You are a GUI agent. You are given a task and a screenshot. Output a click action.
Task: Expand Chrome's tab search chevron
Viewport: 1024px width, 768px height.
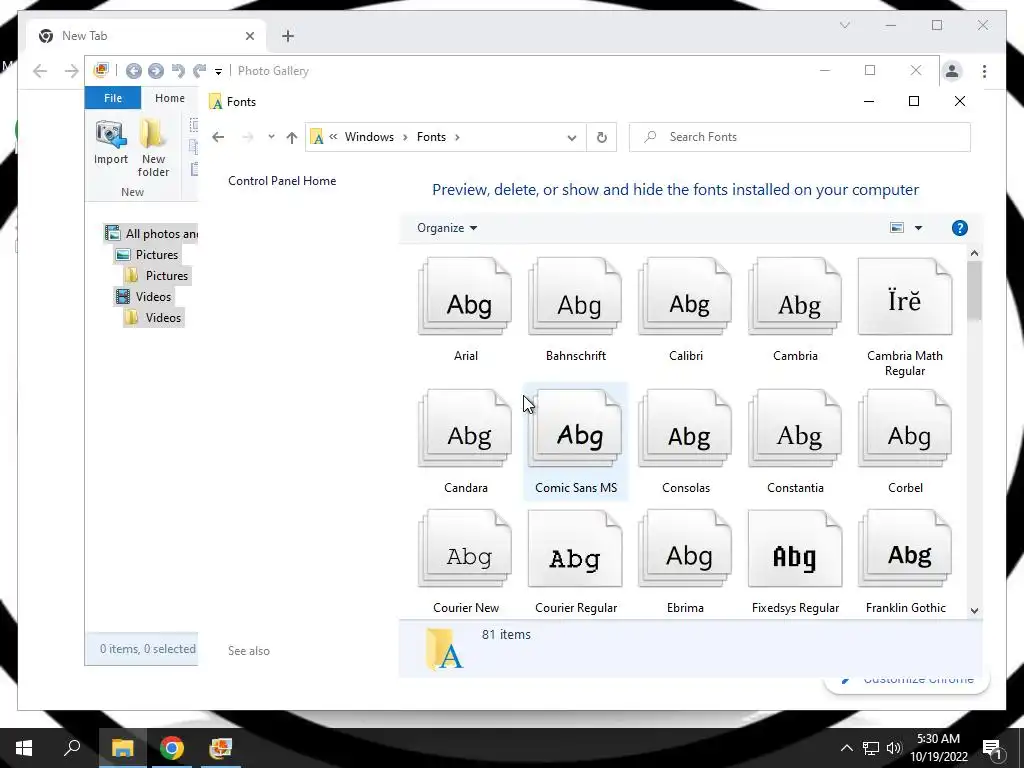click(844, 25)
